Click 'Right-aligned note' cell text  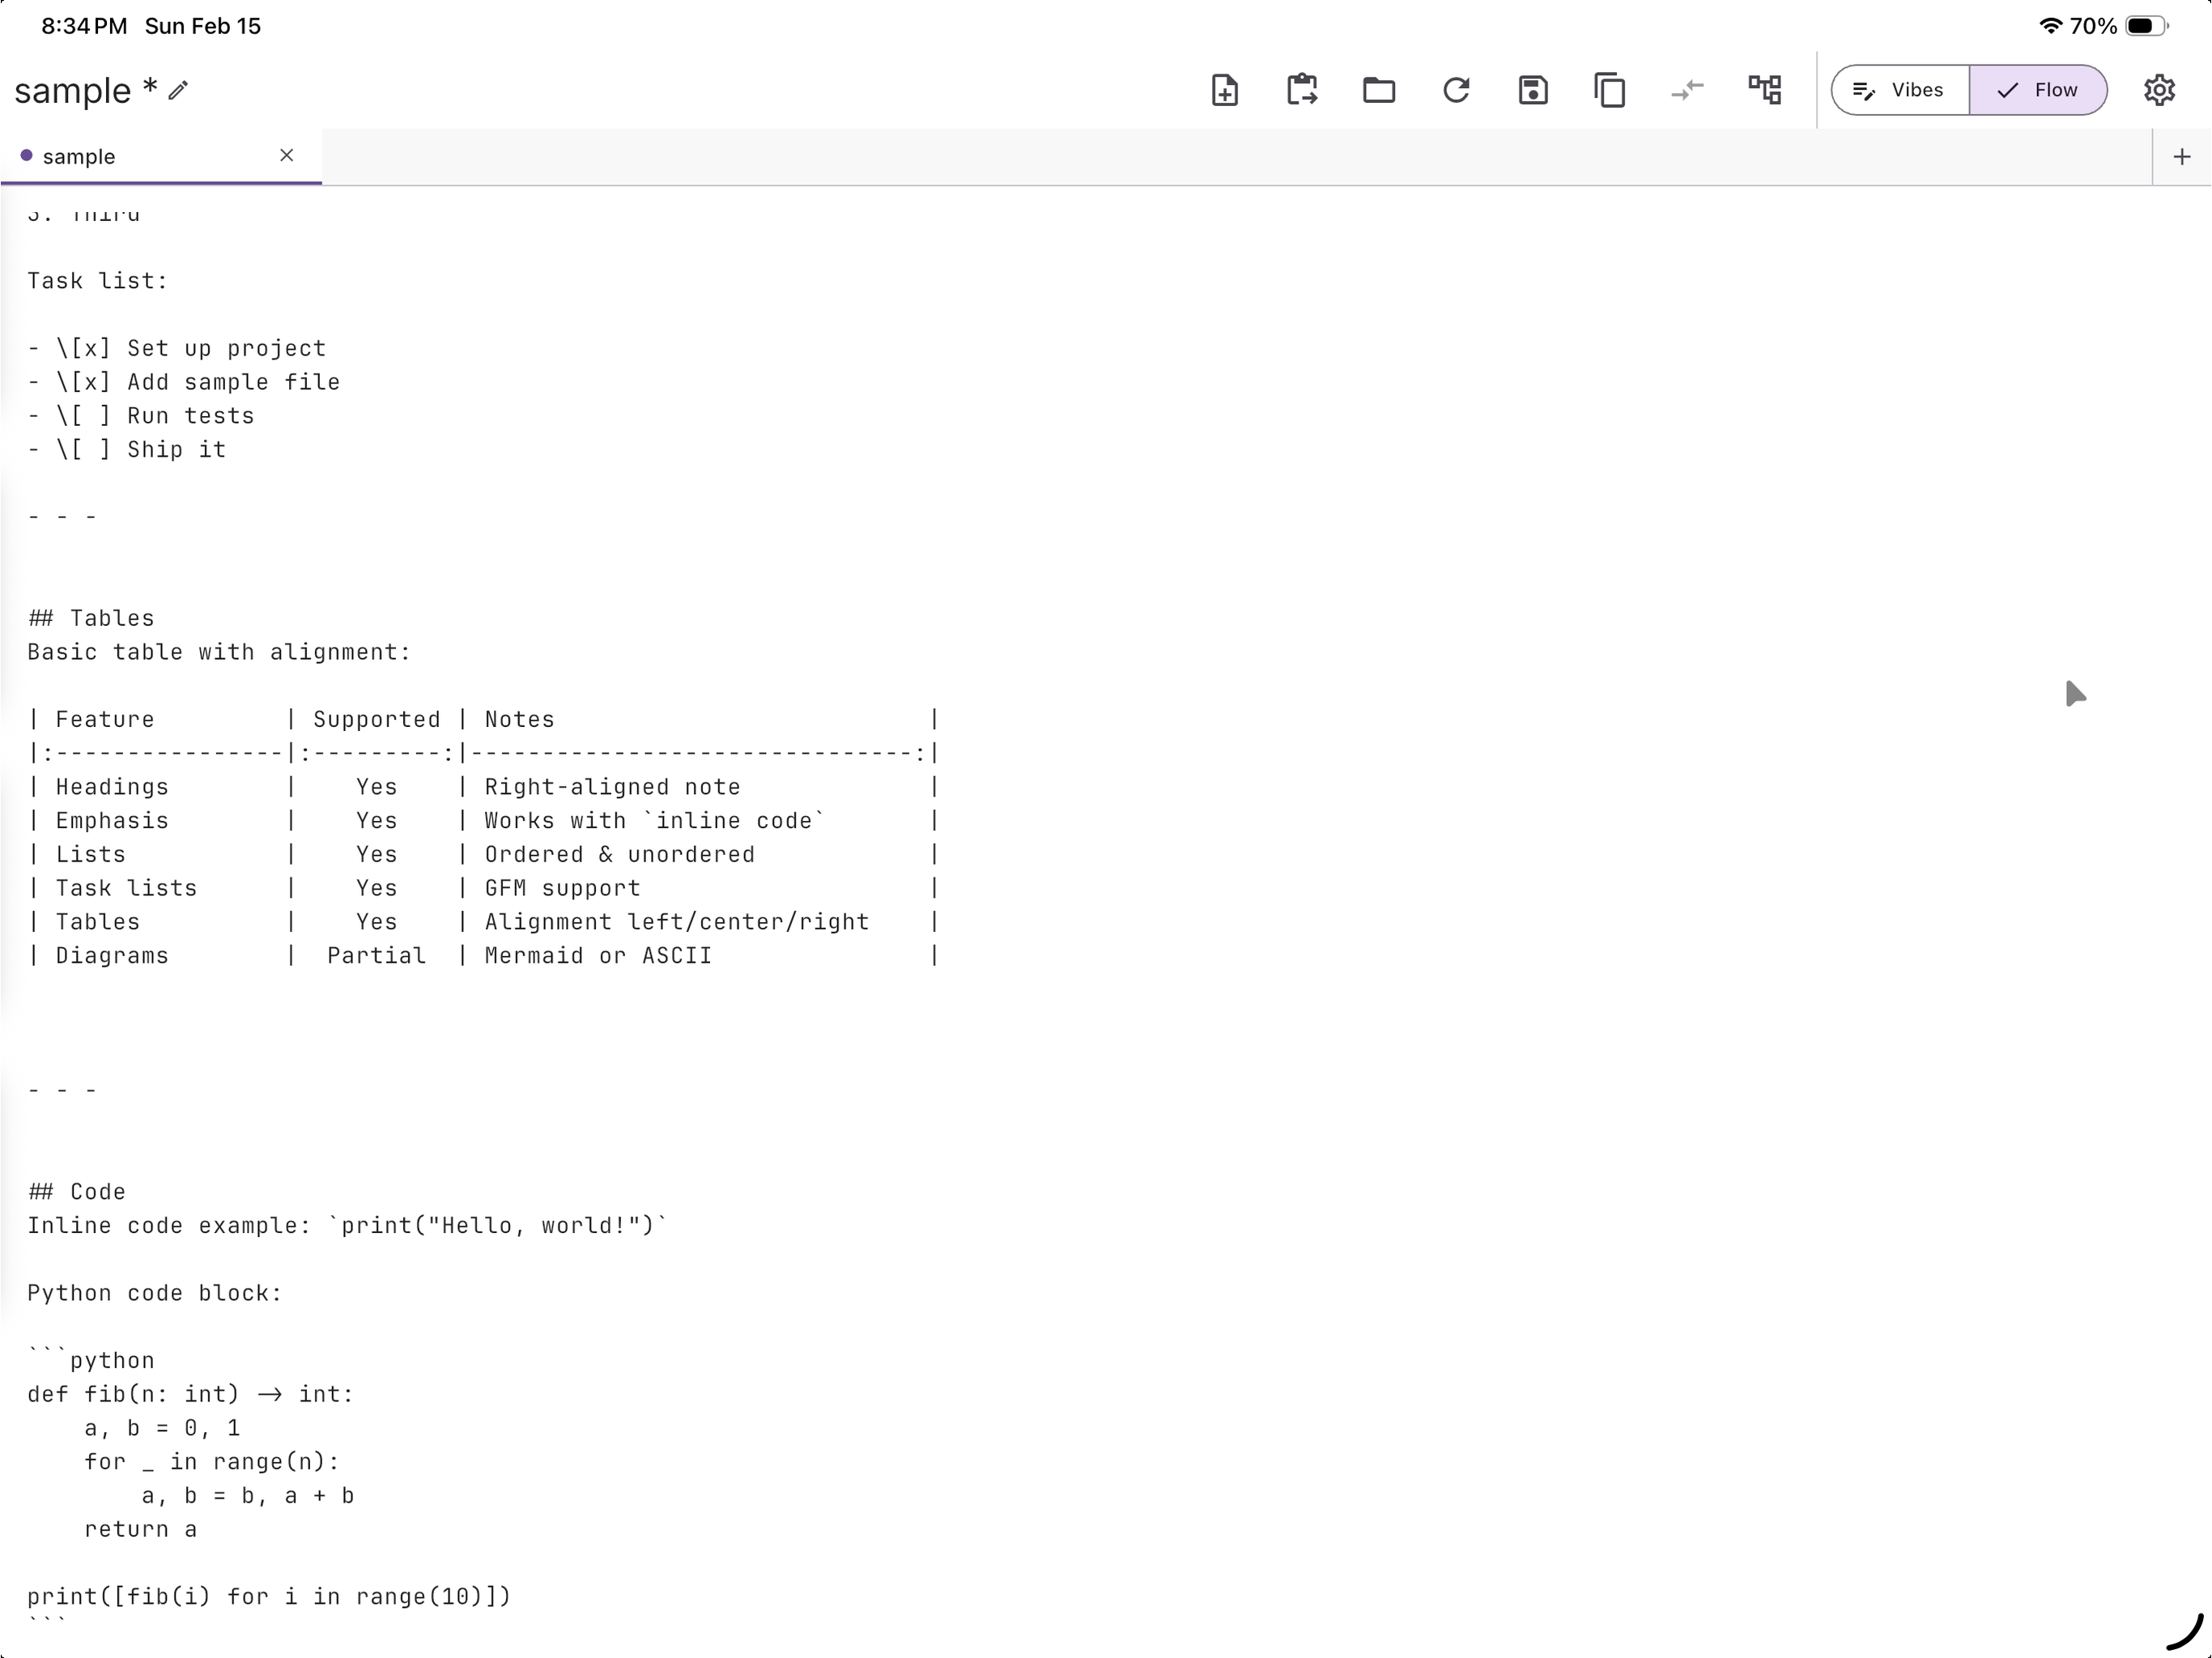612,787
